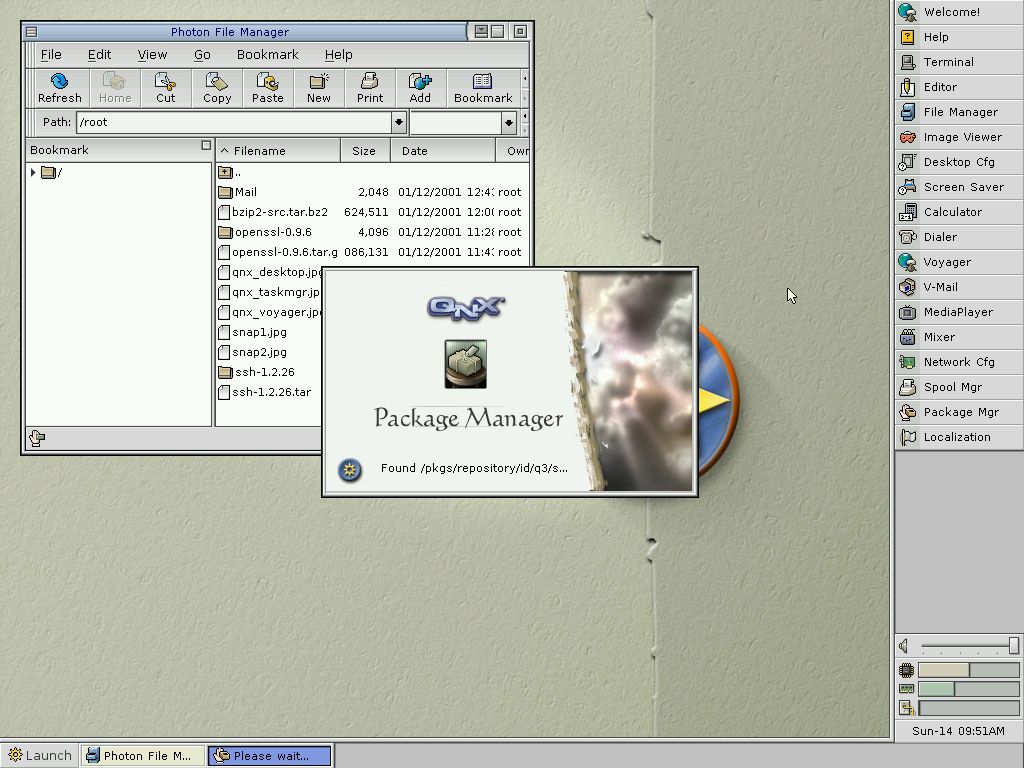1024x768 pixels.
Task: Click the New file toolbar icon
Action: tap(319, 88)
